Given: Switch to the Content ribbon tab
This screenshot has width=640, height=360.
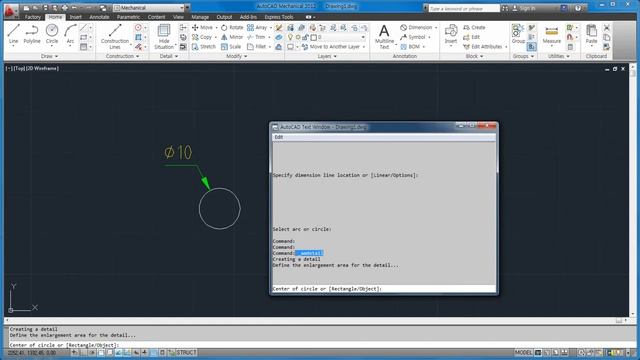Looking at the screenshot, I should (156, 17).
